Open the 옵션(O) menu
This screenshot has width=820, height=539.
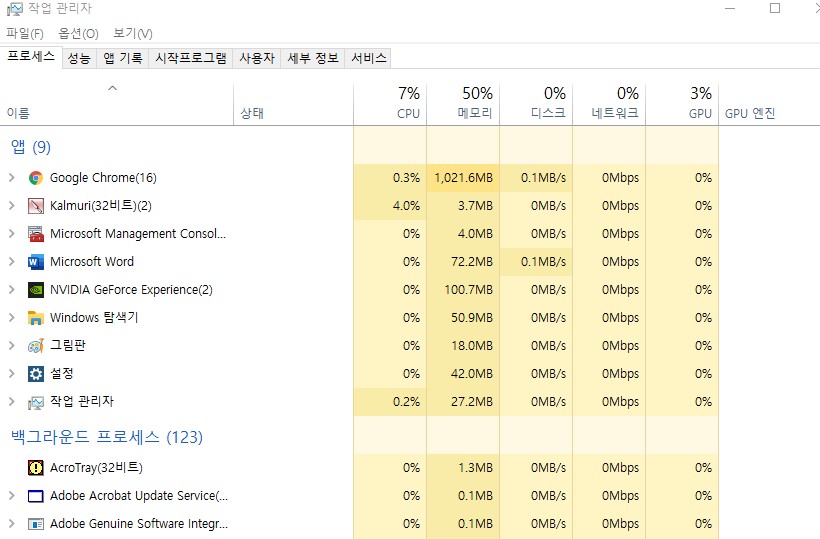(78, 34)
